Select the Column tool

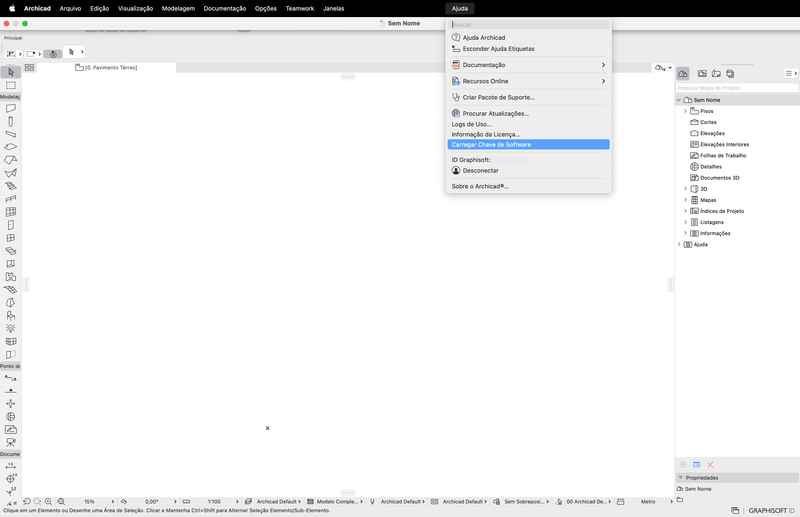(x=11, y=121)
